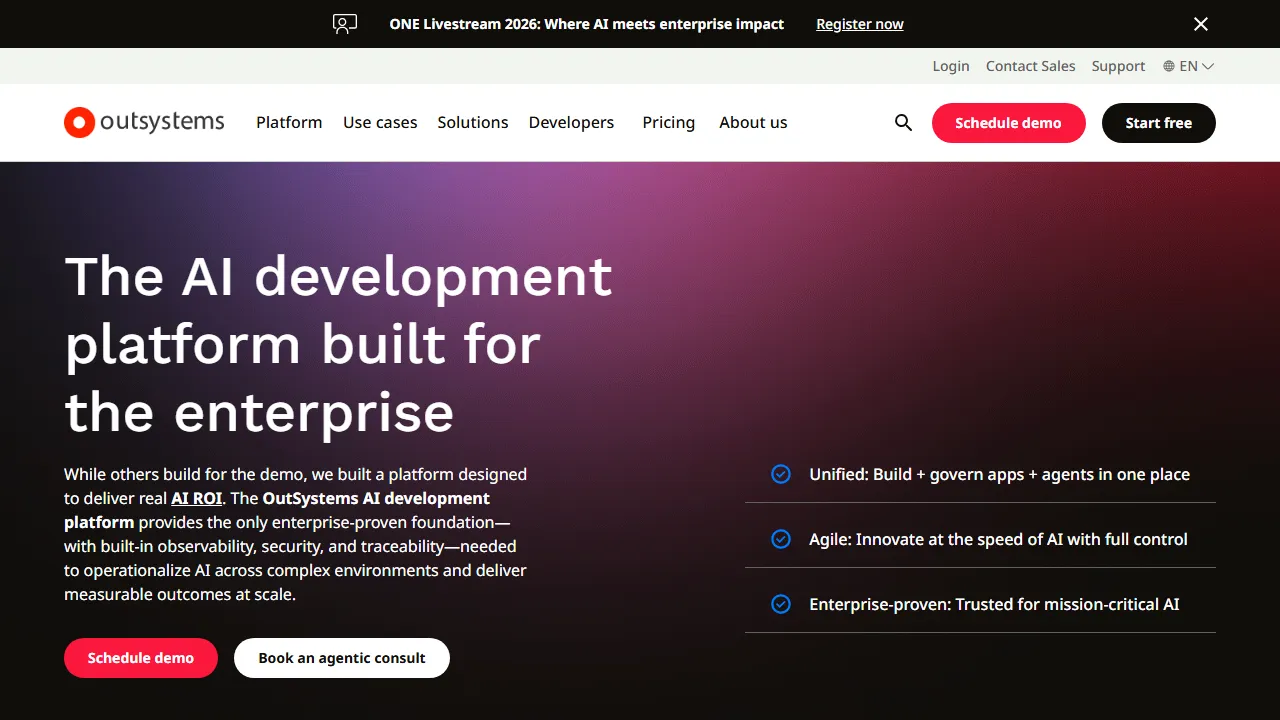The image size is (1280, 720).
Task: Click Register now link in banner
Action: tap(860, 24)
